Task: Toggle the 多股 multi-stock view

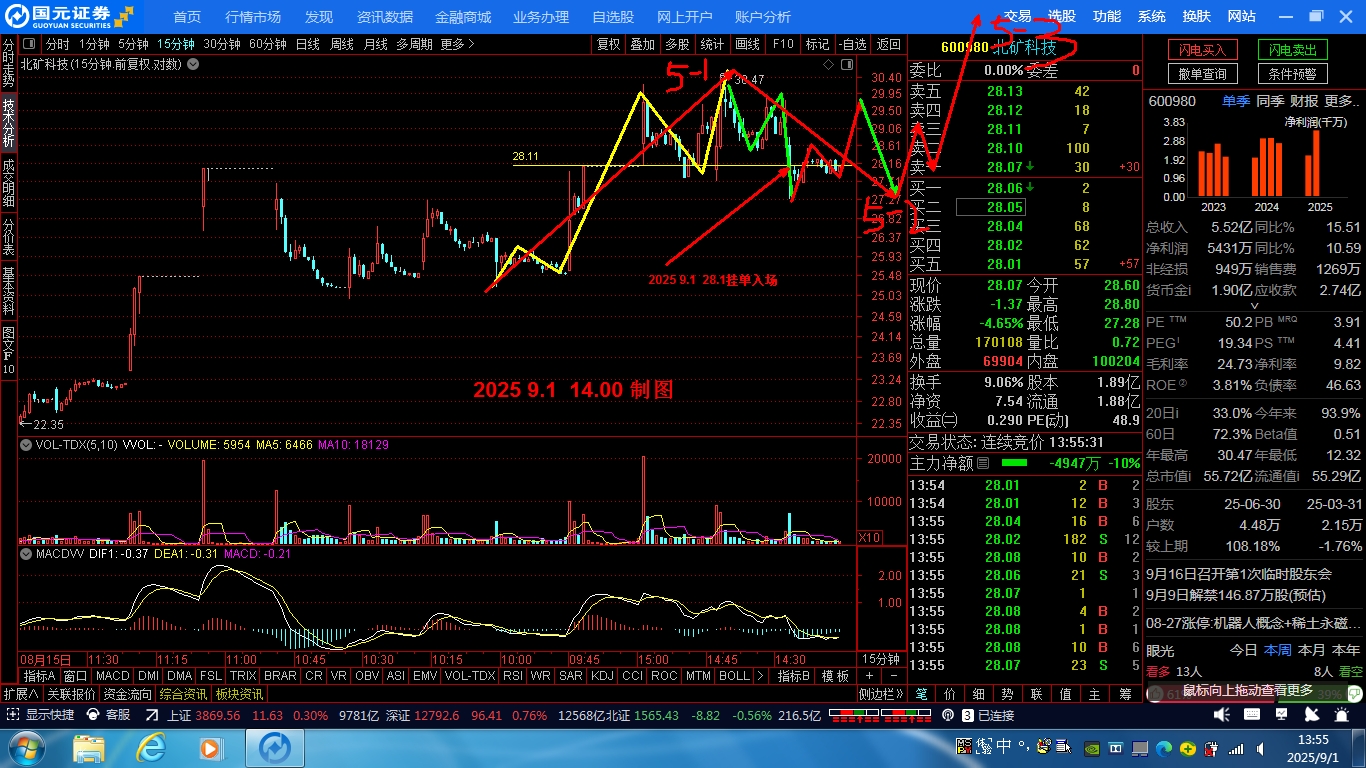Action: click(x=677, y=44)
